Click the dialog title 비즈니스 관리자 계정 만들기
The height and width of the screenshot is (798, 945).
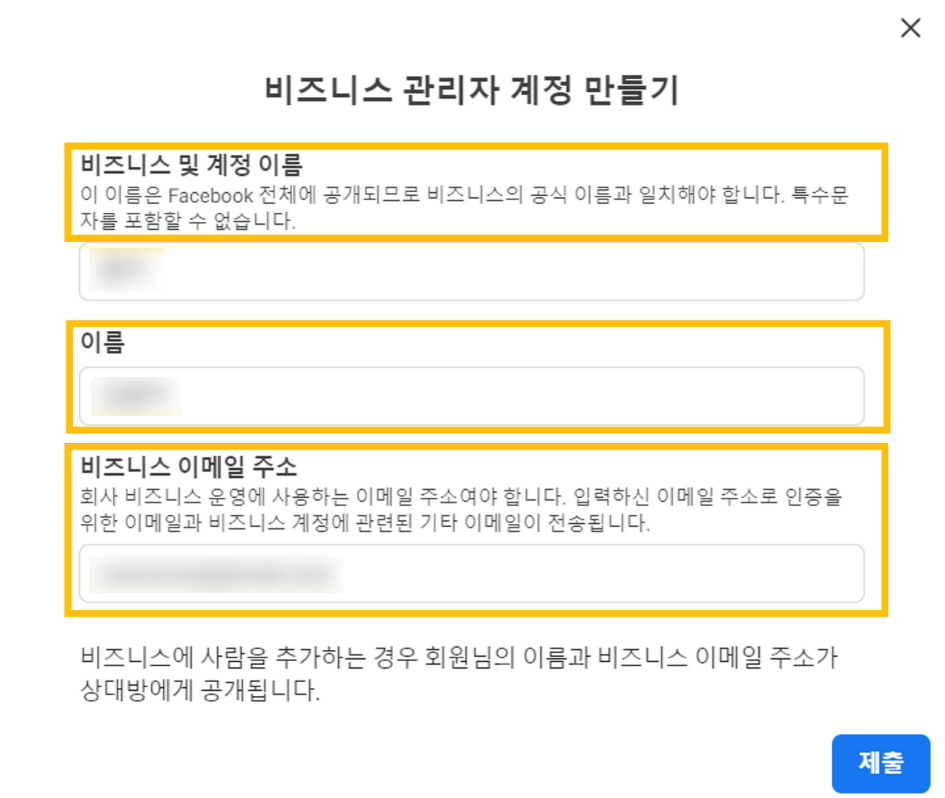472,88
